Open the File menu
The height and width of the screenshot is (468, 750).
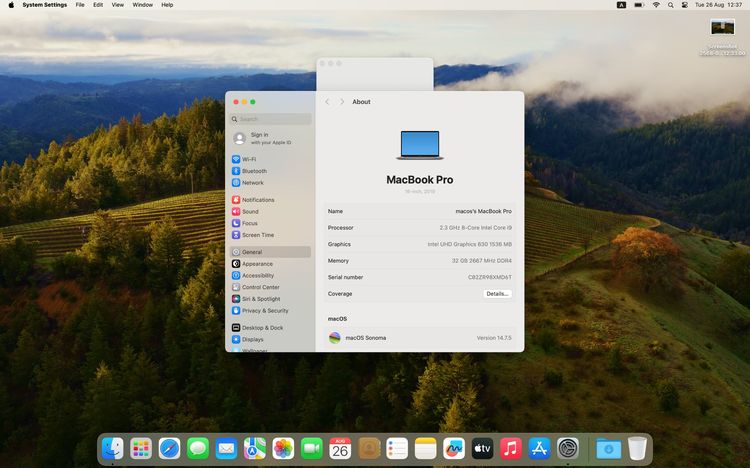pos(80,5)
